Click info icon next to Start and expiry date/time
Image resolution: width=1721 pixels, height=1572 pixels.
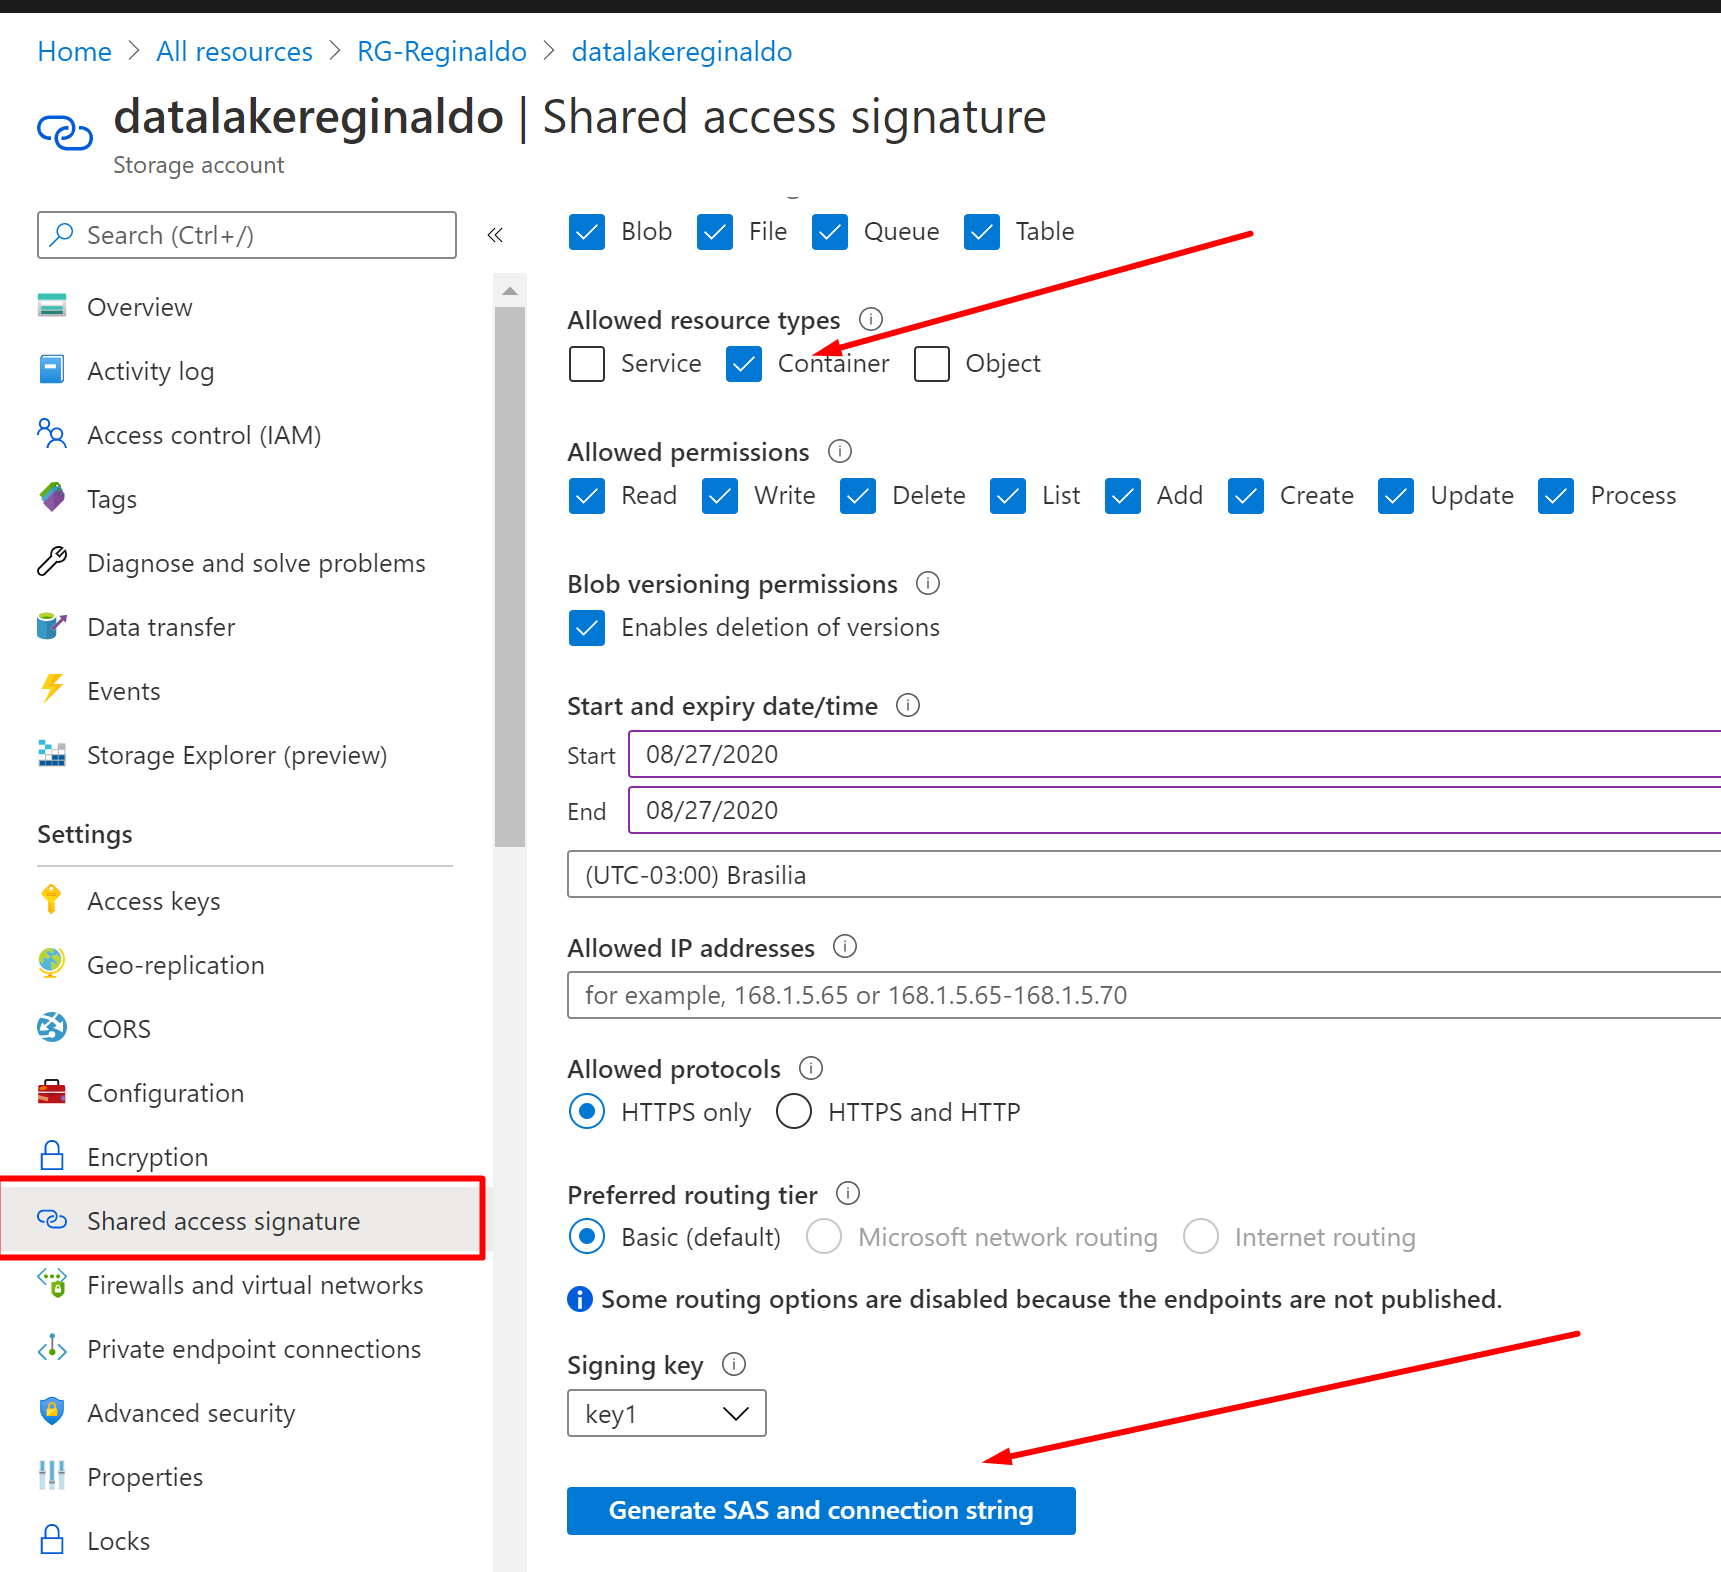(x=908, y=705)
